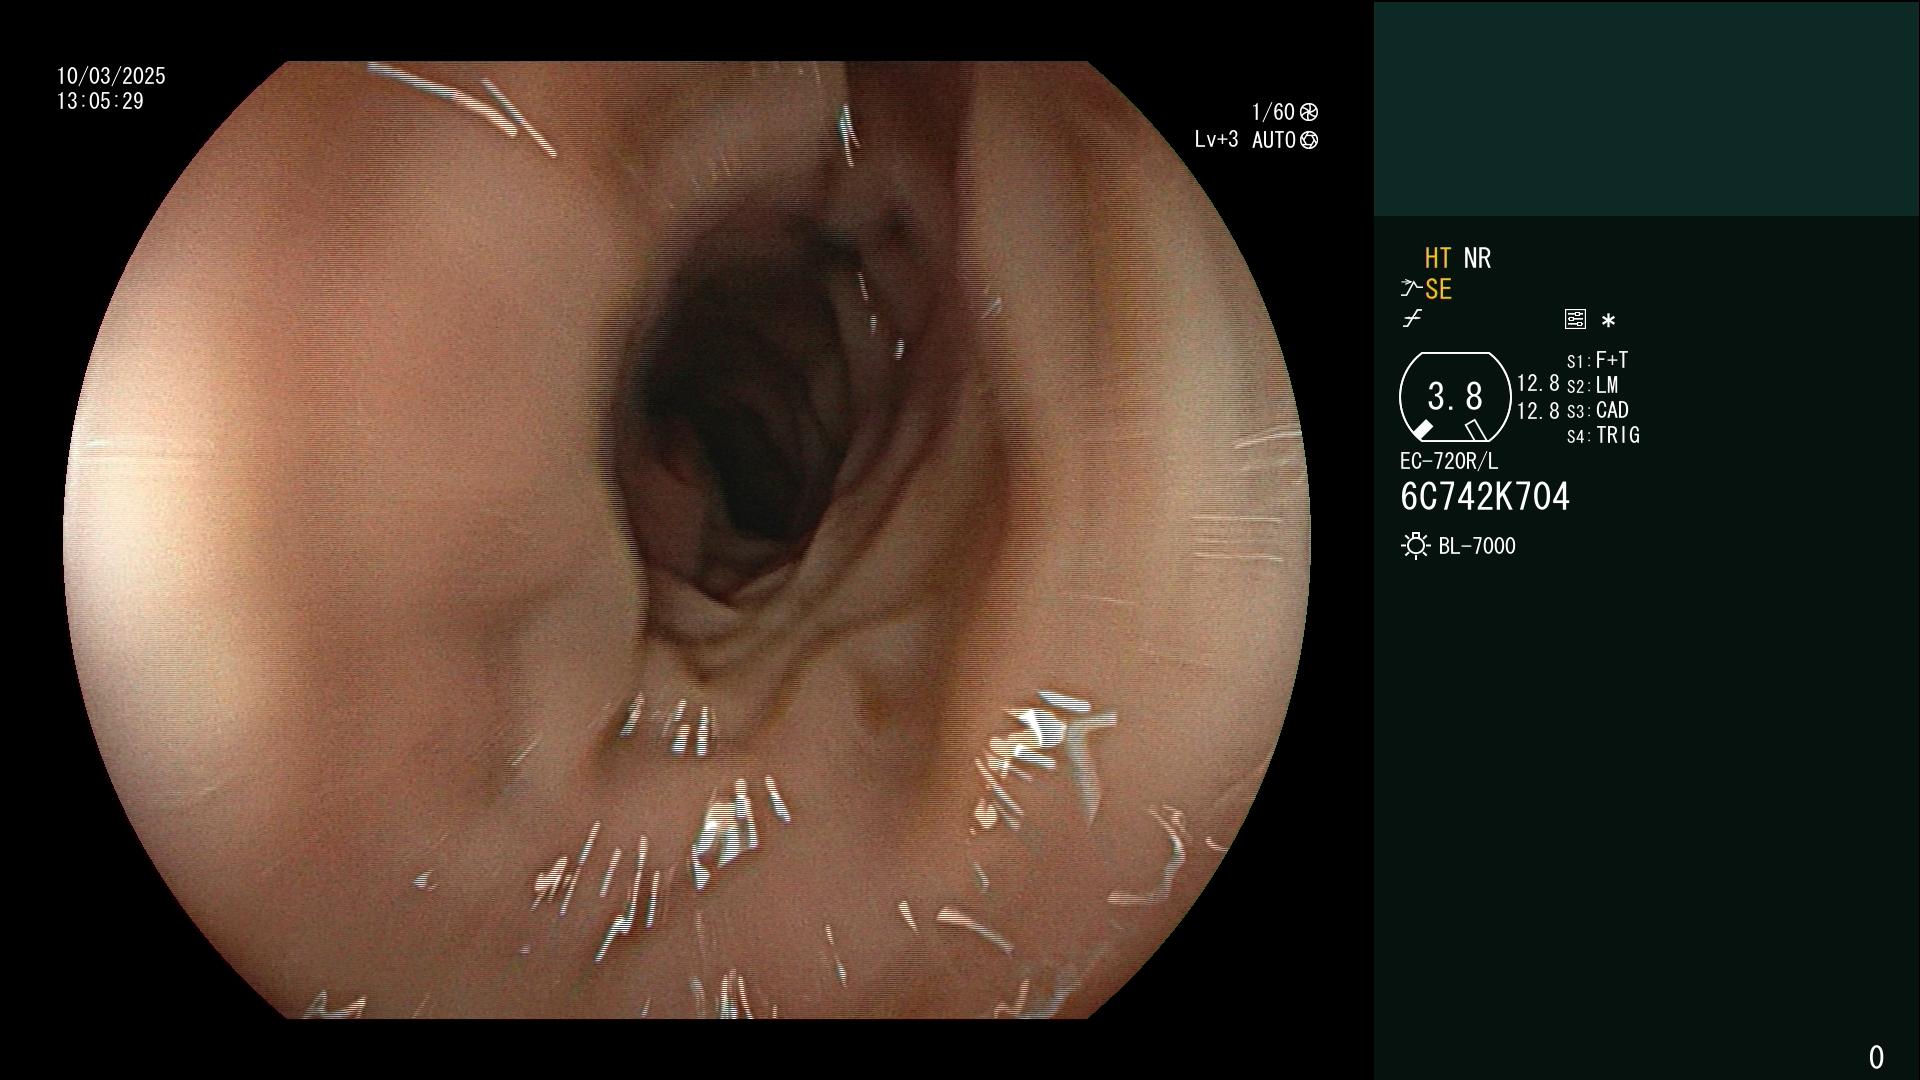
Task: Click the upper 12.8 diameter value
Action: point(1538,383)
